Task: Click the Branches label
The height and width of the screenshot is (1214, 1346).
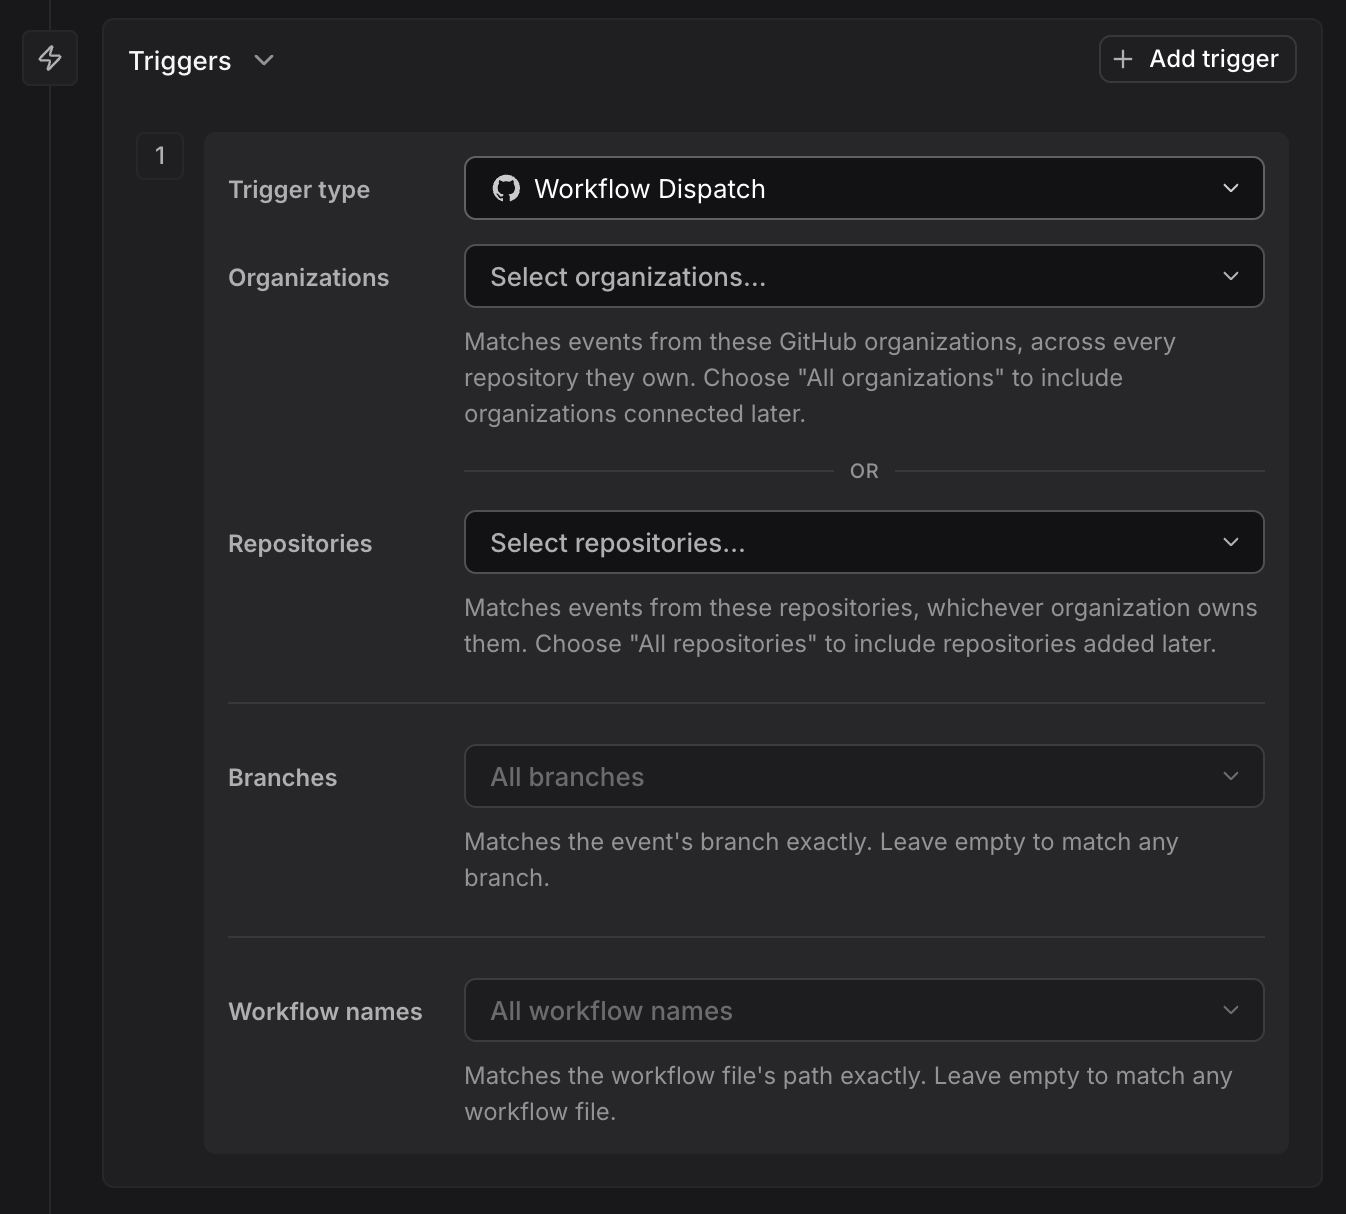Action: click(x=282, y=778)
